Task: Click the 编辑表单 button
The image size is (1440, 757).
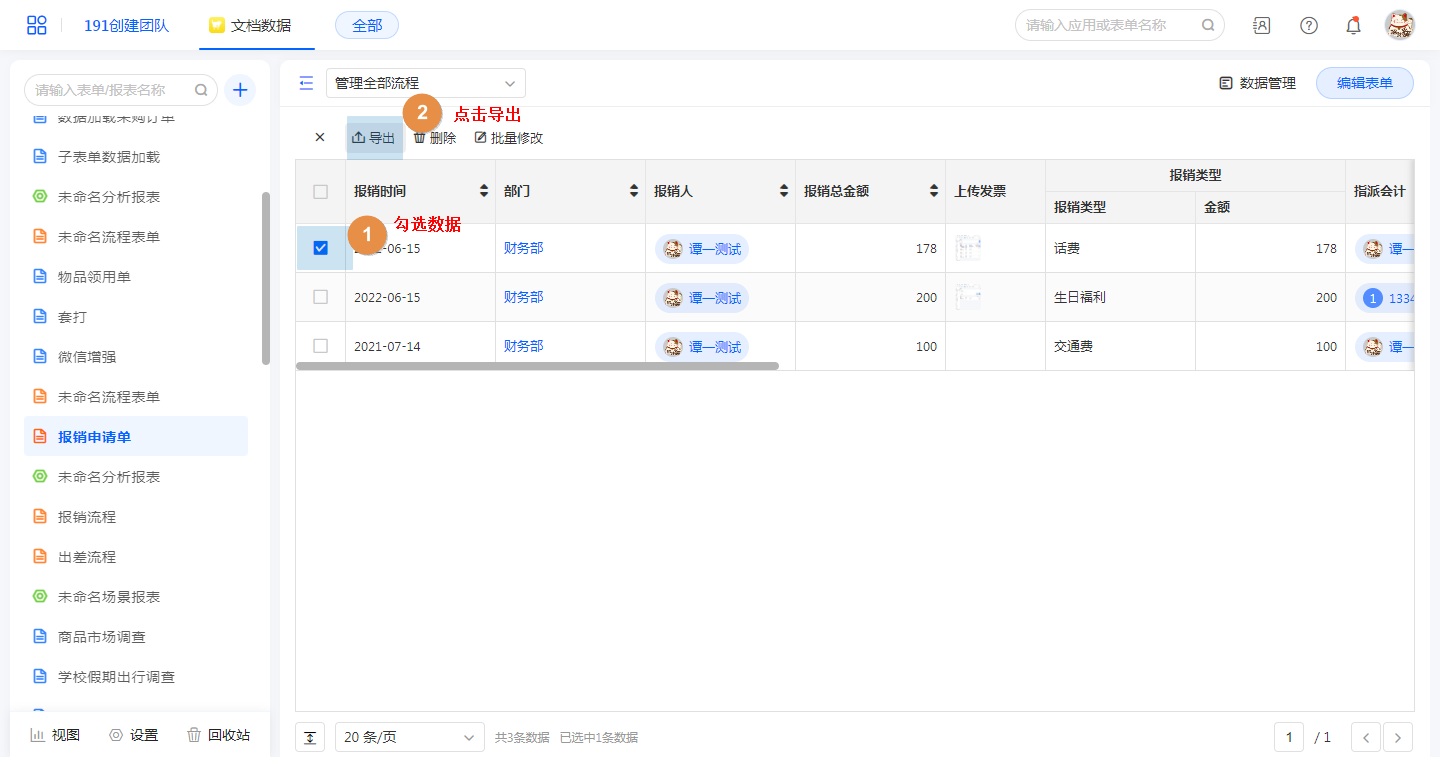Action: (x=1364, y=83)
